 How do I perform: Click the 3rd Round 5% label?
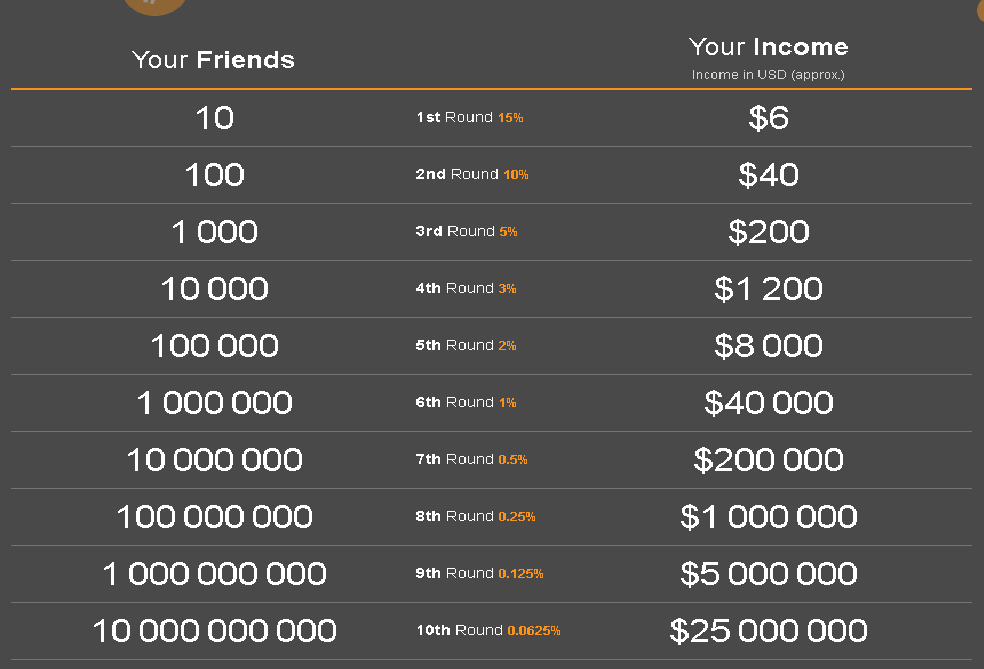click(x=467, y=232)
